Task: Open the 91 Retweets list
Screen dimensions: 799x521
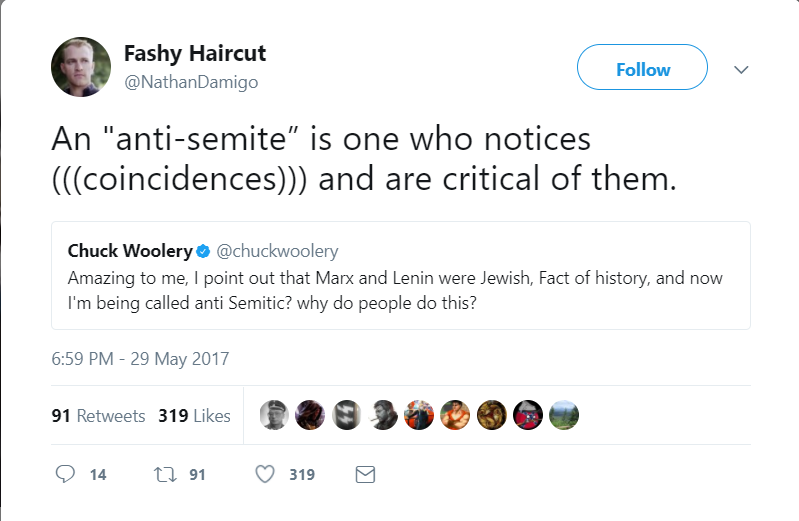Action: point(98,416)
